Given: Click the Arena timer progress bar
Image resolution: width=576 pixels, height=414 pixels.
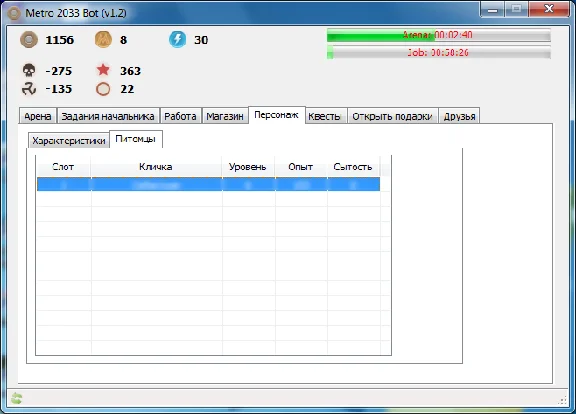Looking at the screenshot, I should (439, 35).
